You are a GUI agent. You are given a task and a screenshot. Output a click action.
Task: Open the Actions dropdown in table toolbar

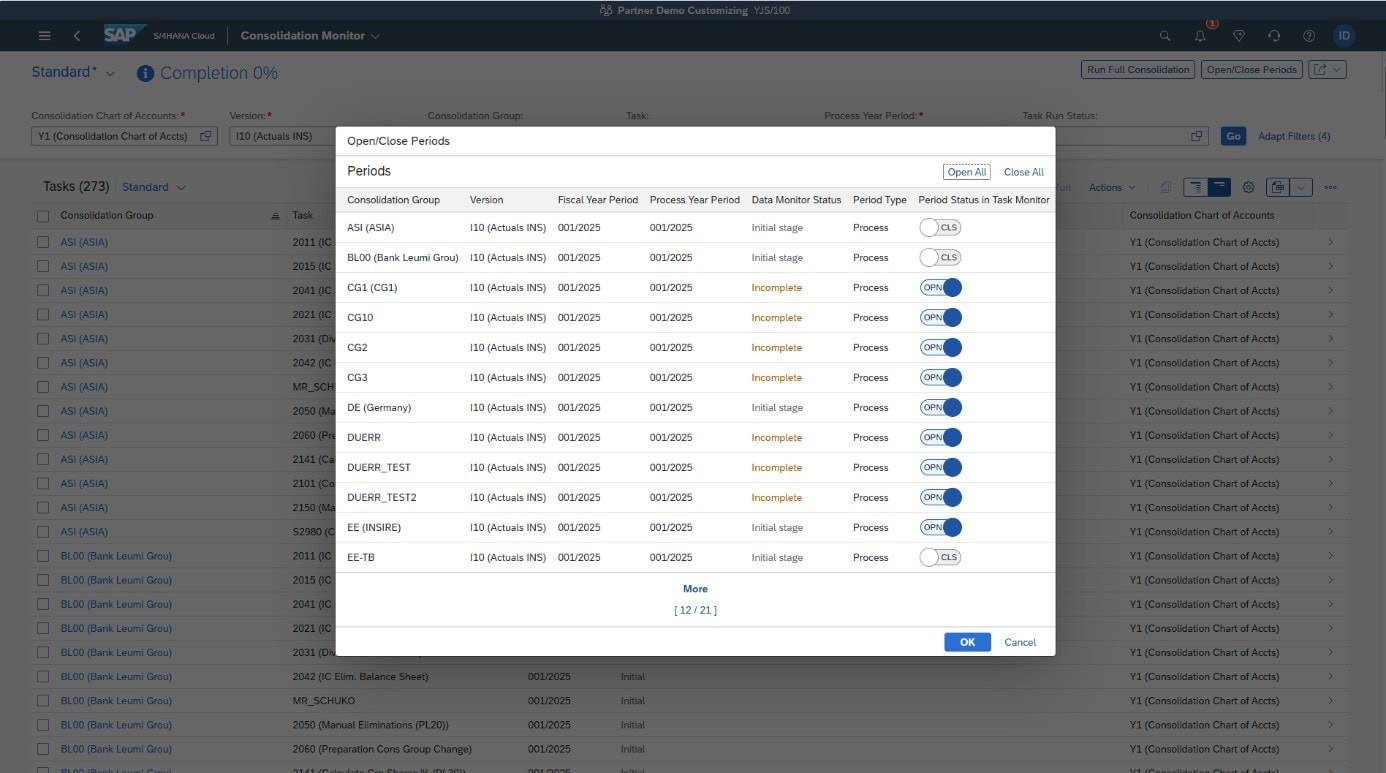1111,187
